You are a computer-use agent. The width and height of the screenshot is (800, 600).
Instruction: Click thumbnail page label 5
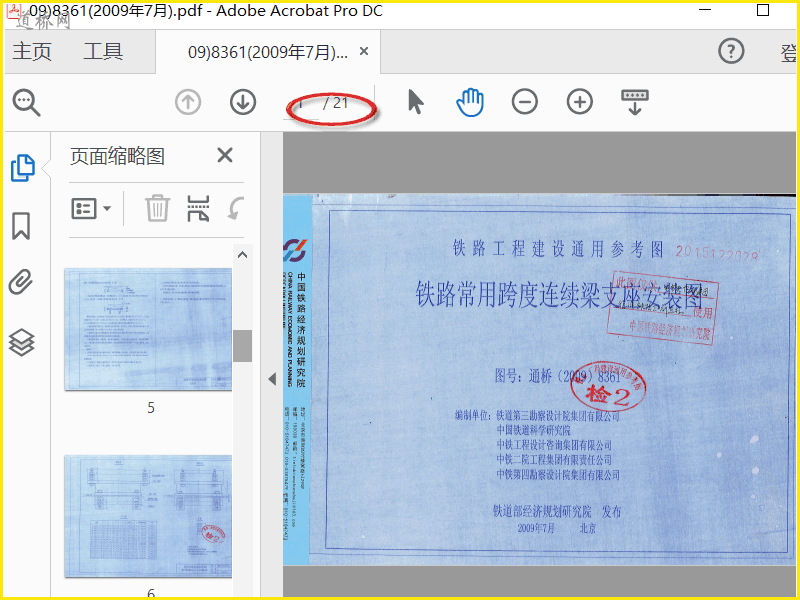click(x=151, y=408)
